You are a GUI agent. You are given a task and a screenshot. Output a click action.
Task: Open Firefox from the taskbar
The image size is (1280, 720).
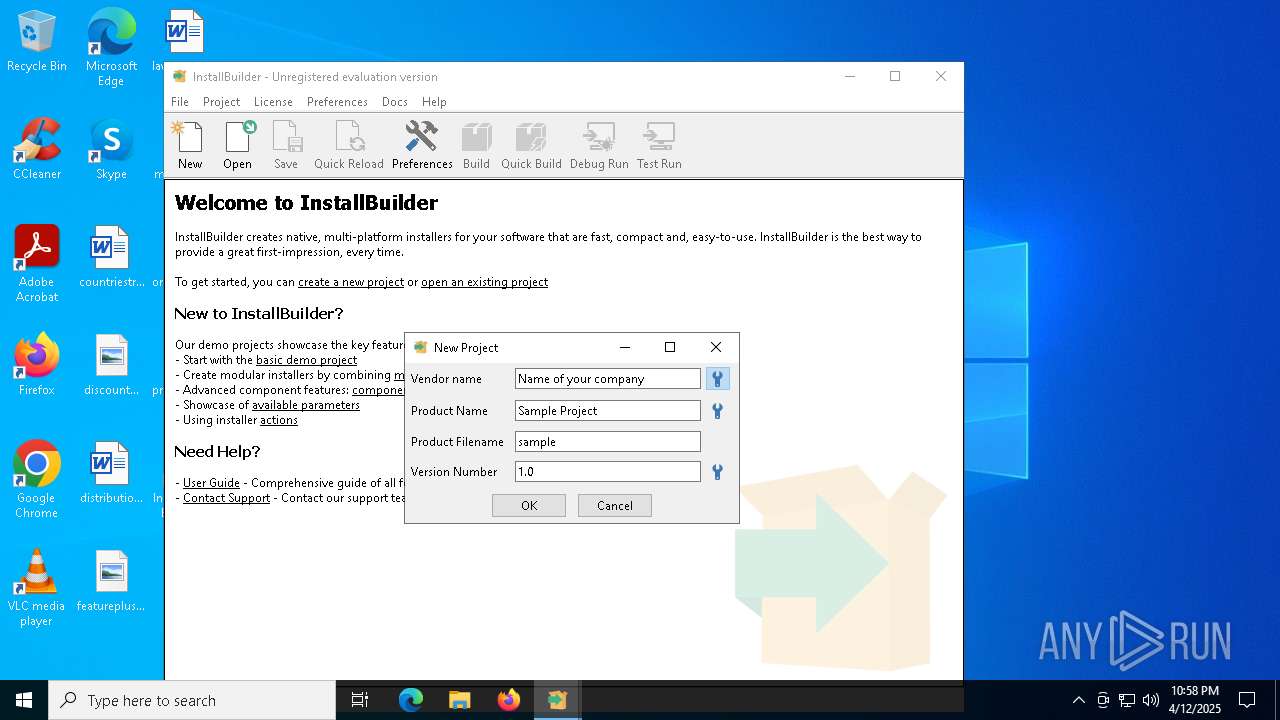pyautogui.click(x=509, y=700)
